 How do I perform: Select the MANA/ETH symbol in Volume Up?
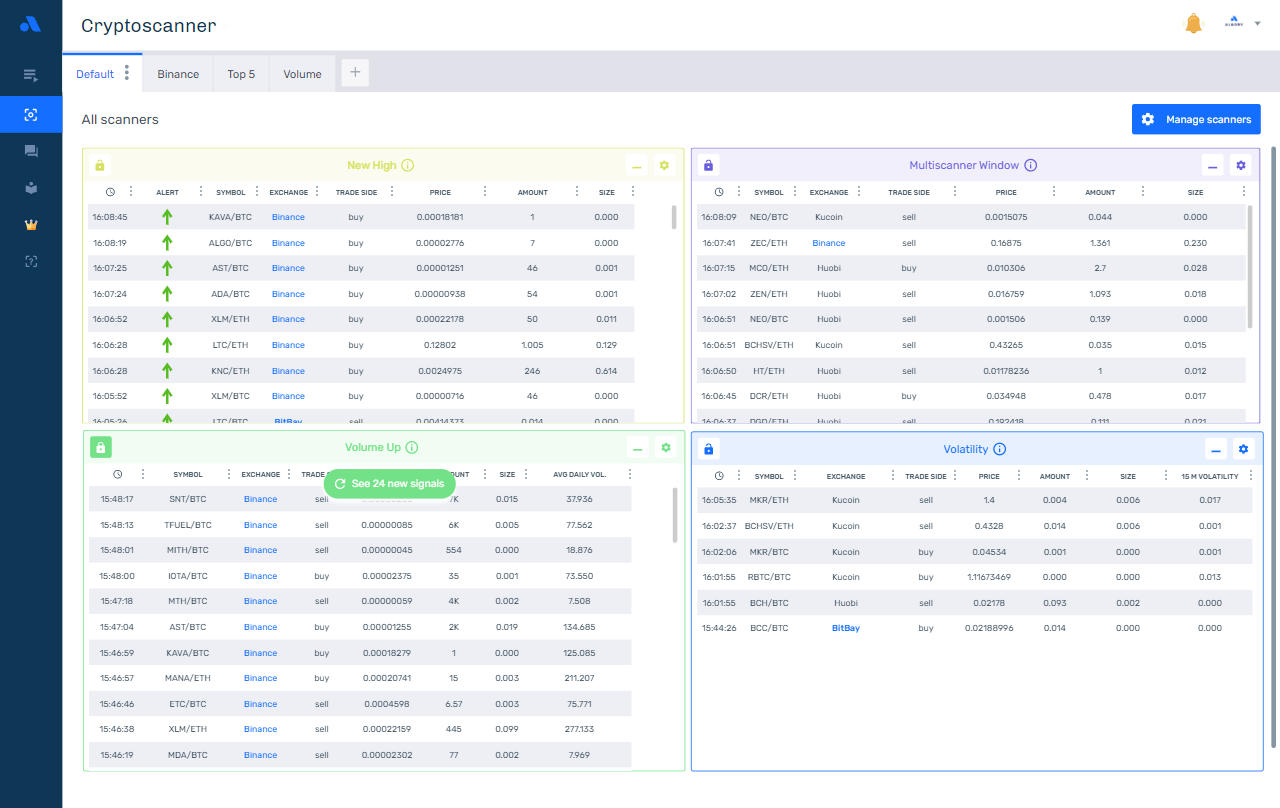click(188, 678)
